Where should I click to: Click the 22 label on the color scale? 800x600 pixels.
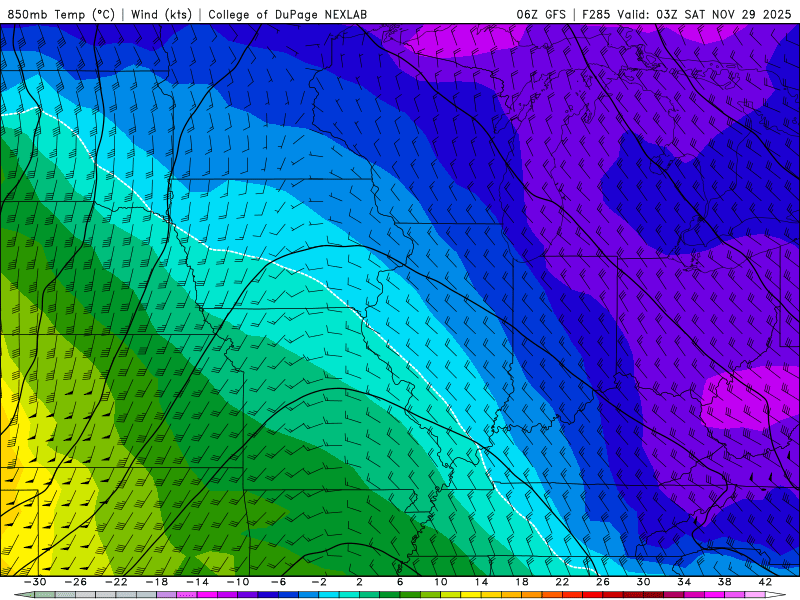pos(562,582)
